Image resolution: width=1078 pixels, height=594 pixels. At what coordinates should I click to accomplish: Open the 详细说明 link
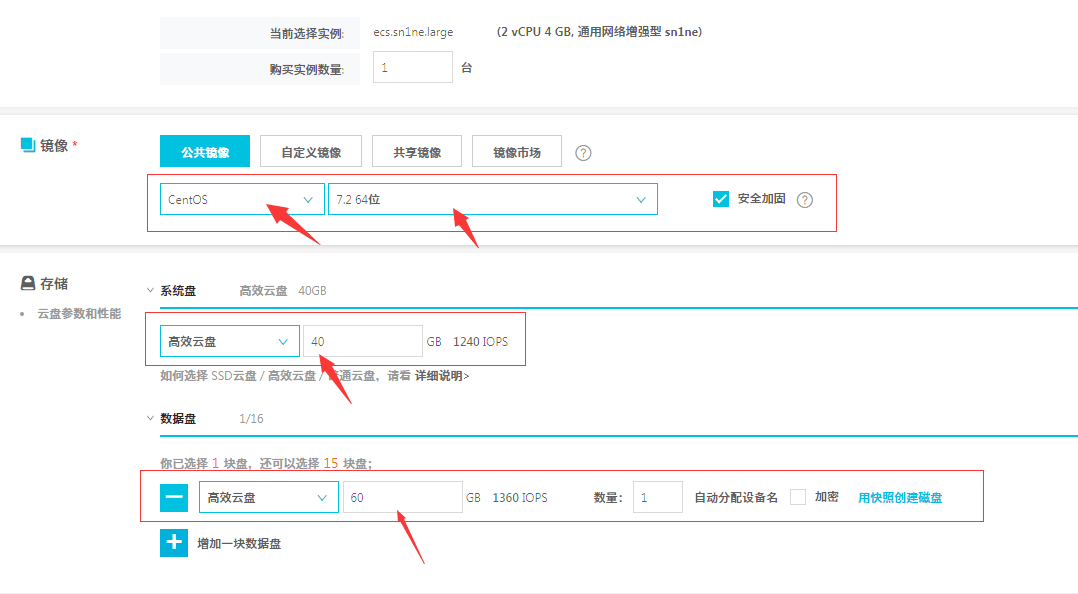tap(441, 376)
